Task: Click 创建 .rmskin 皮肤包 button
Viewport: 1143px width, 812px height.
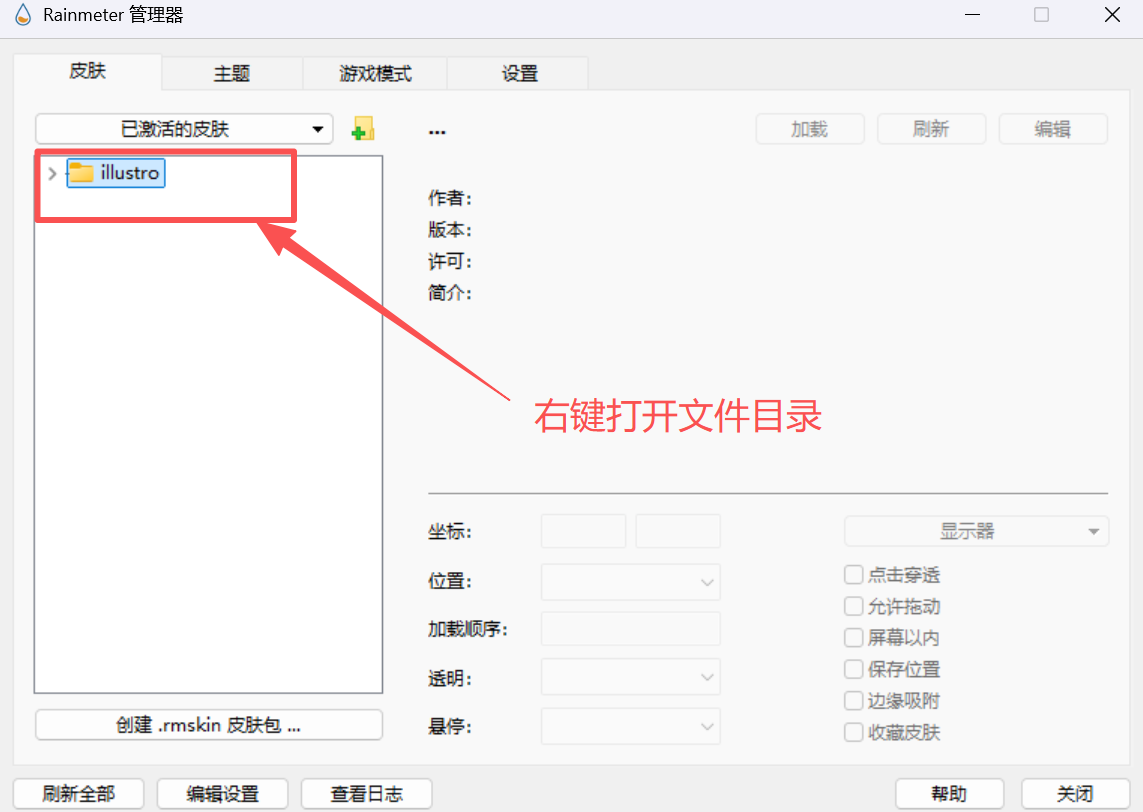Action: [x=208, y=725]
